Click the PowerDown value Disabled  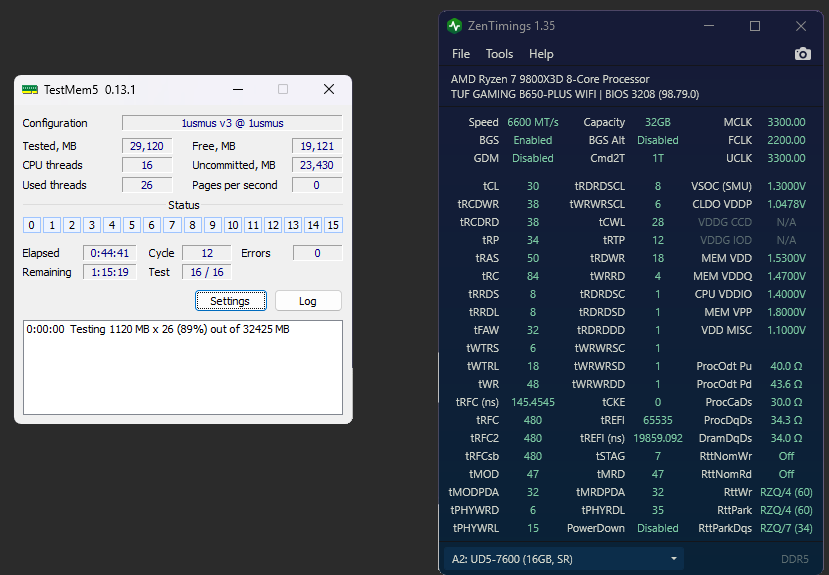coord(658,528)
